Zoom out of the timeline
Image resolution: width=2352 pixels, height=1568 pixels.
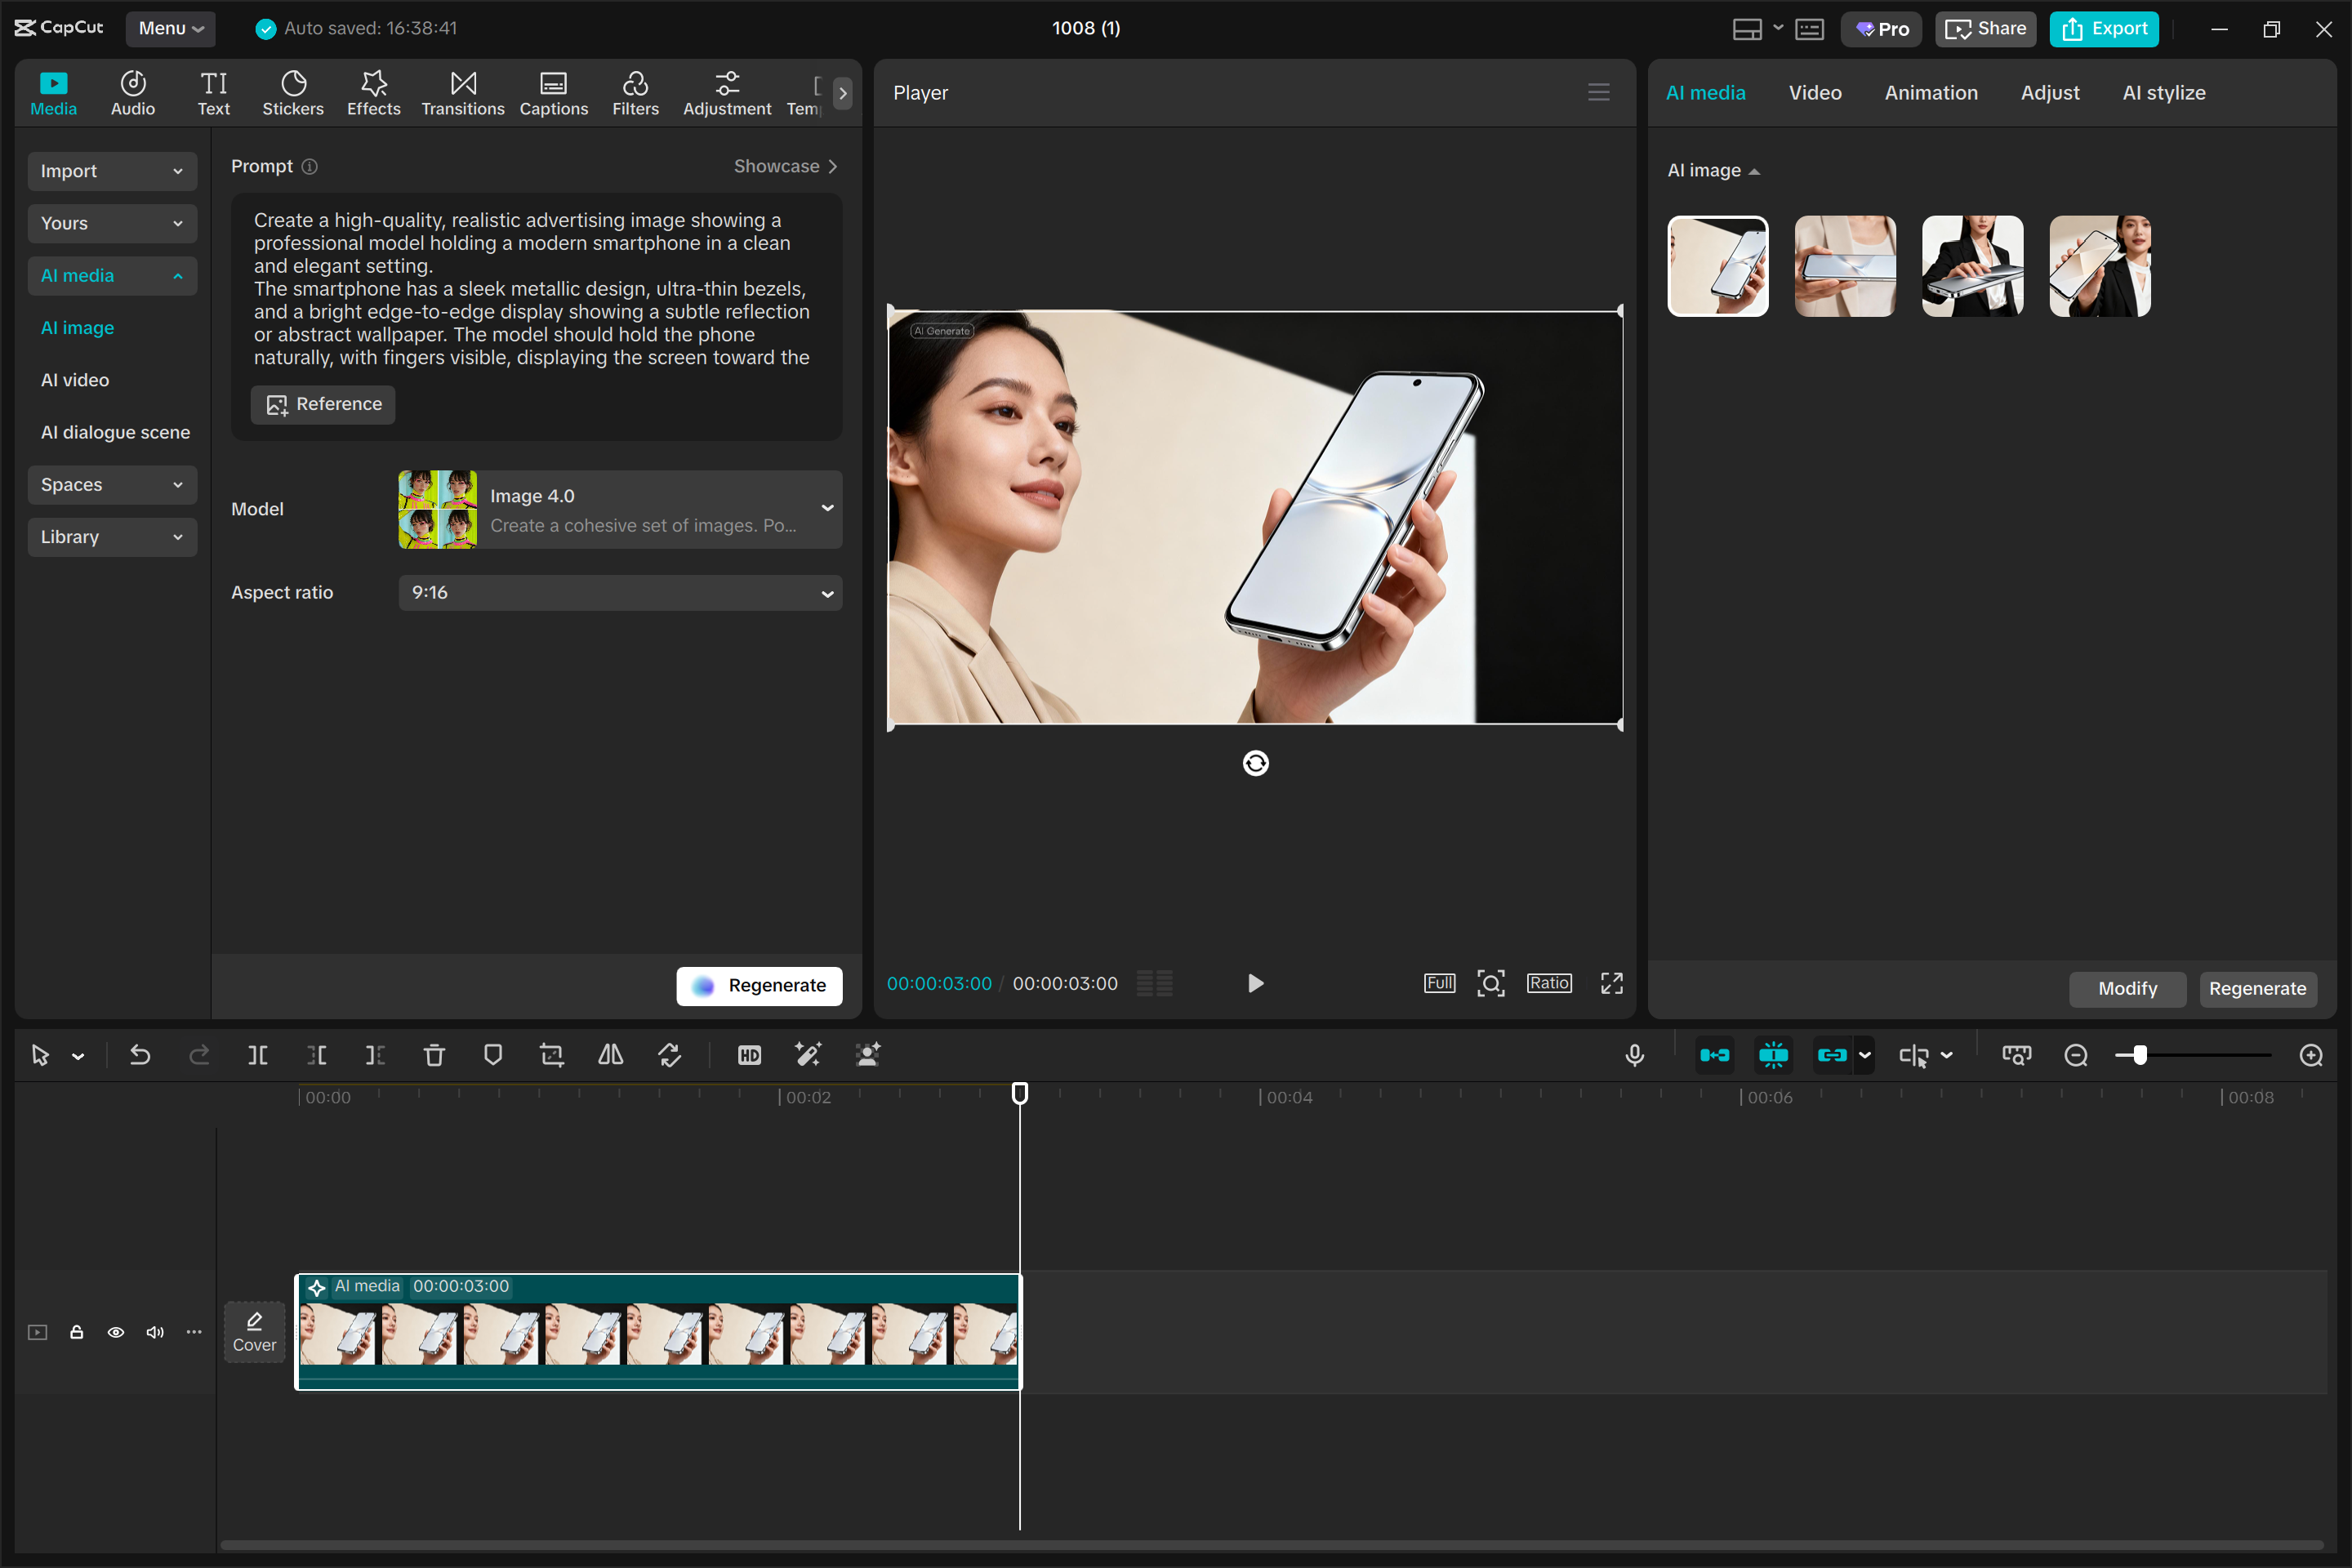[x=2076, y=1055]
